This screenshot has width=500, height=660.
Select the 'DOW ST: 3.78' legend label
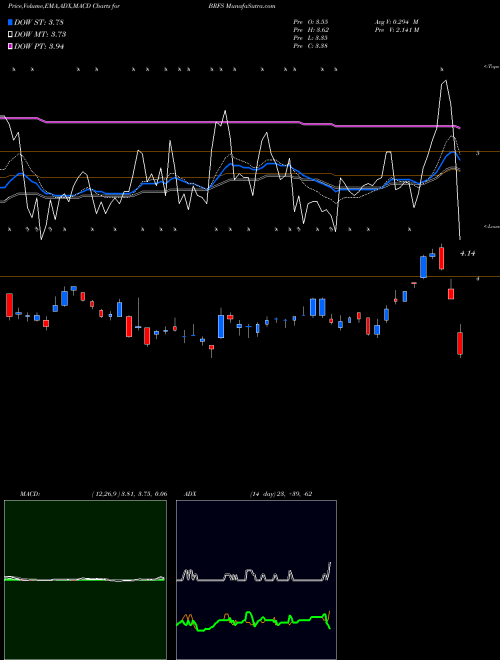coord(39,22)
